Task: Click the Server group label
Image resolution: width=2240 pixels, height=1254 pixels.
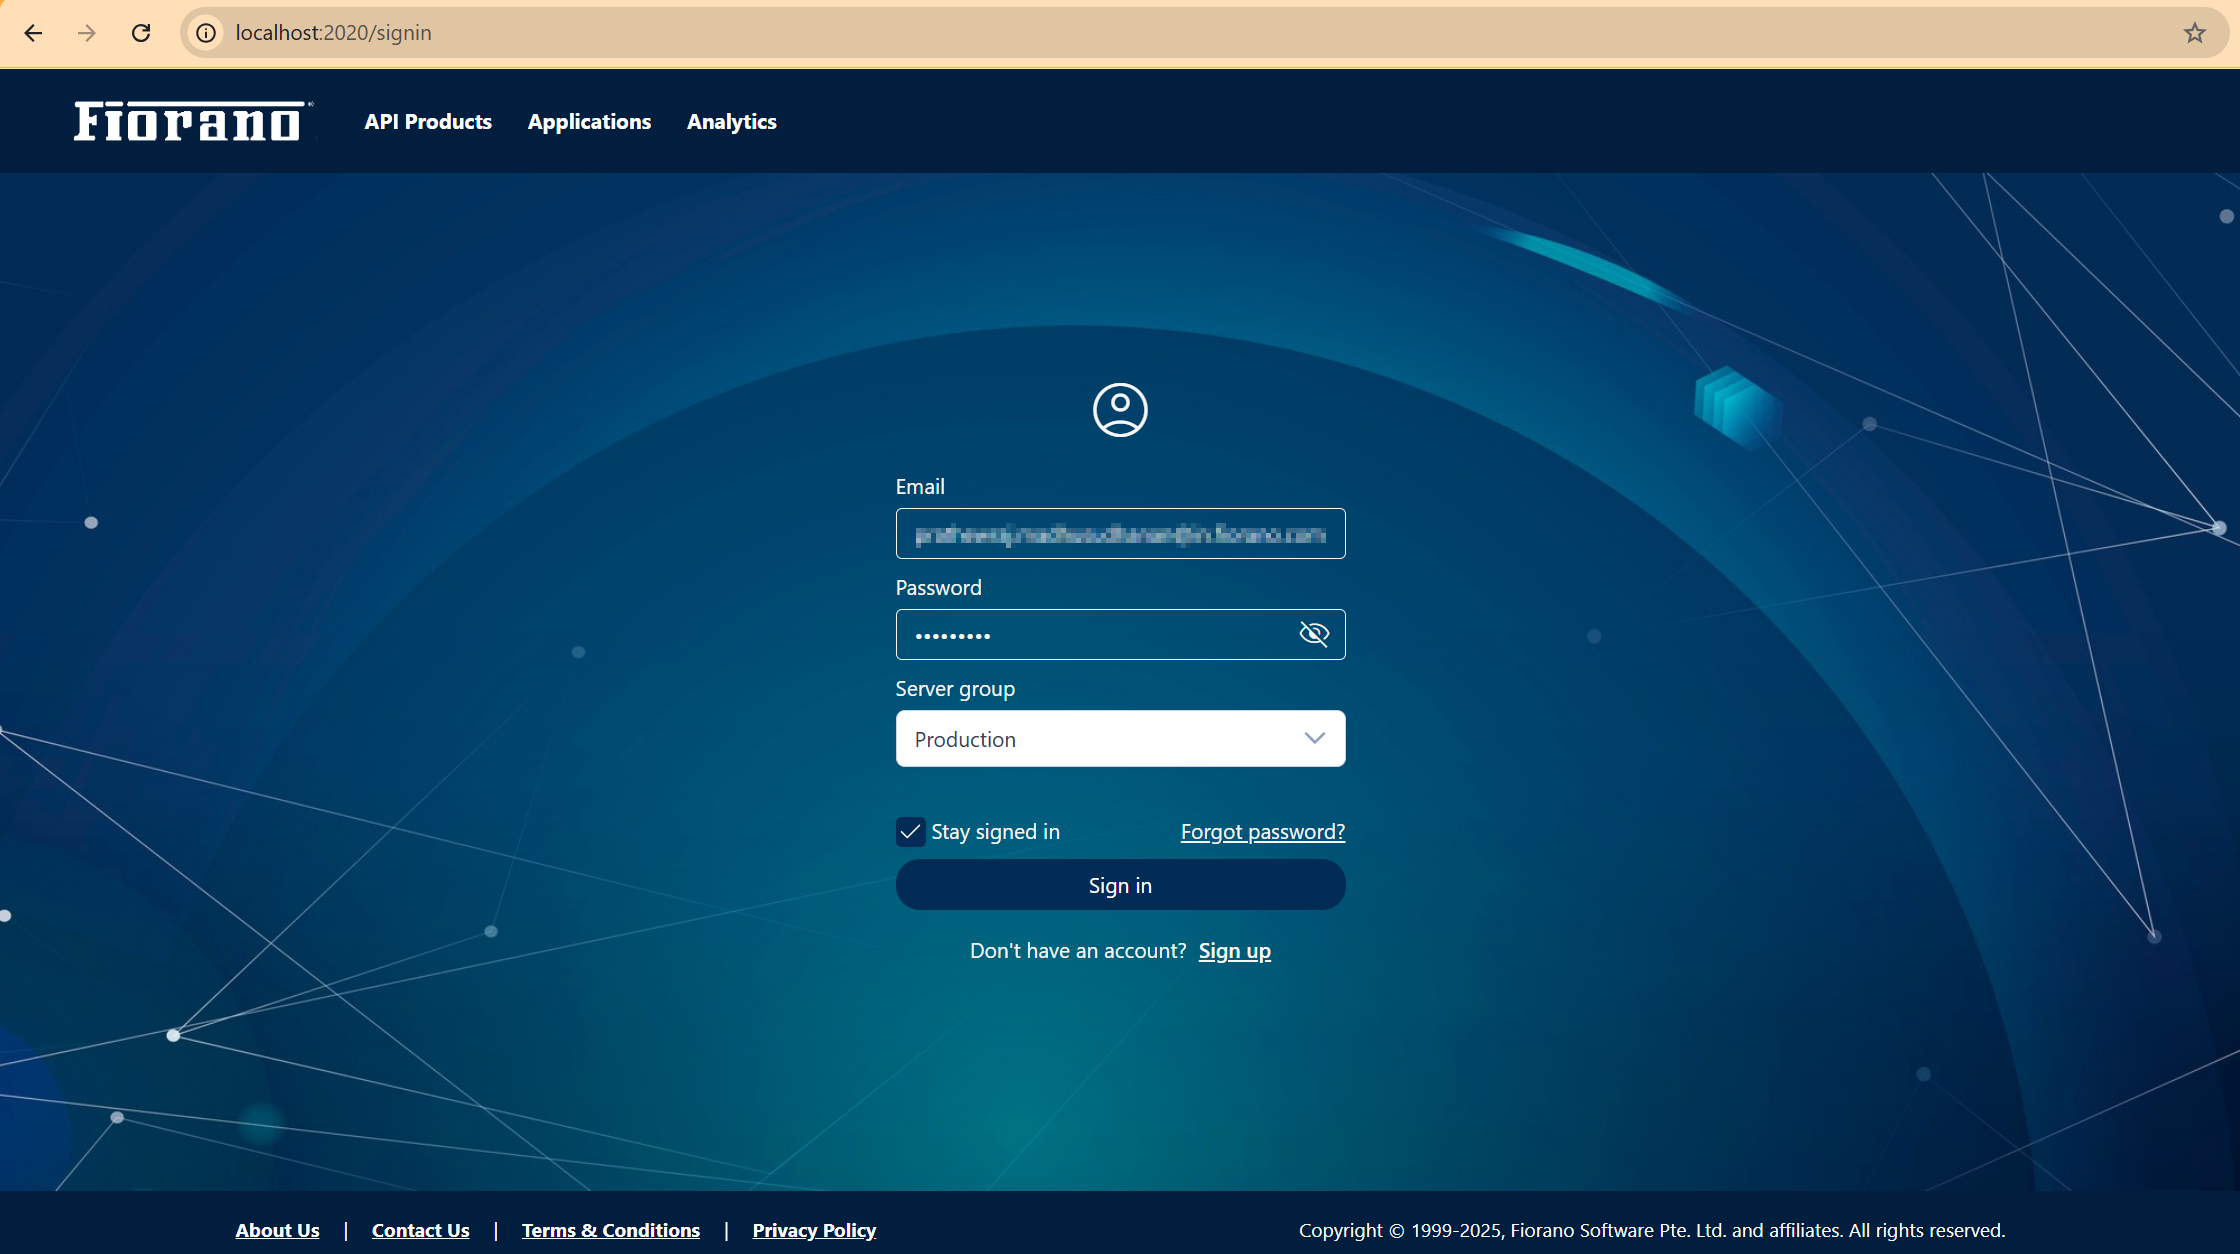Action: [955, 689]
